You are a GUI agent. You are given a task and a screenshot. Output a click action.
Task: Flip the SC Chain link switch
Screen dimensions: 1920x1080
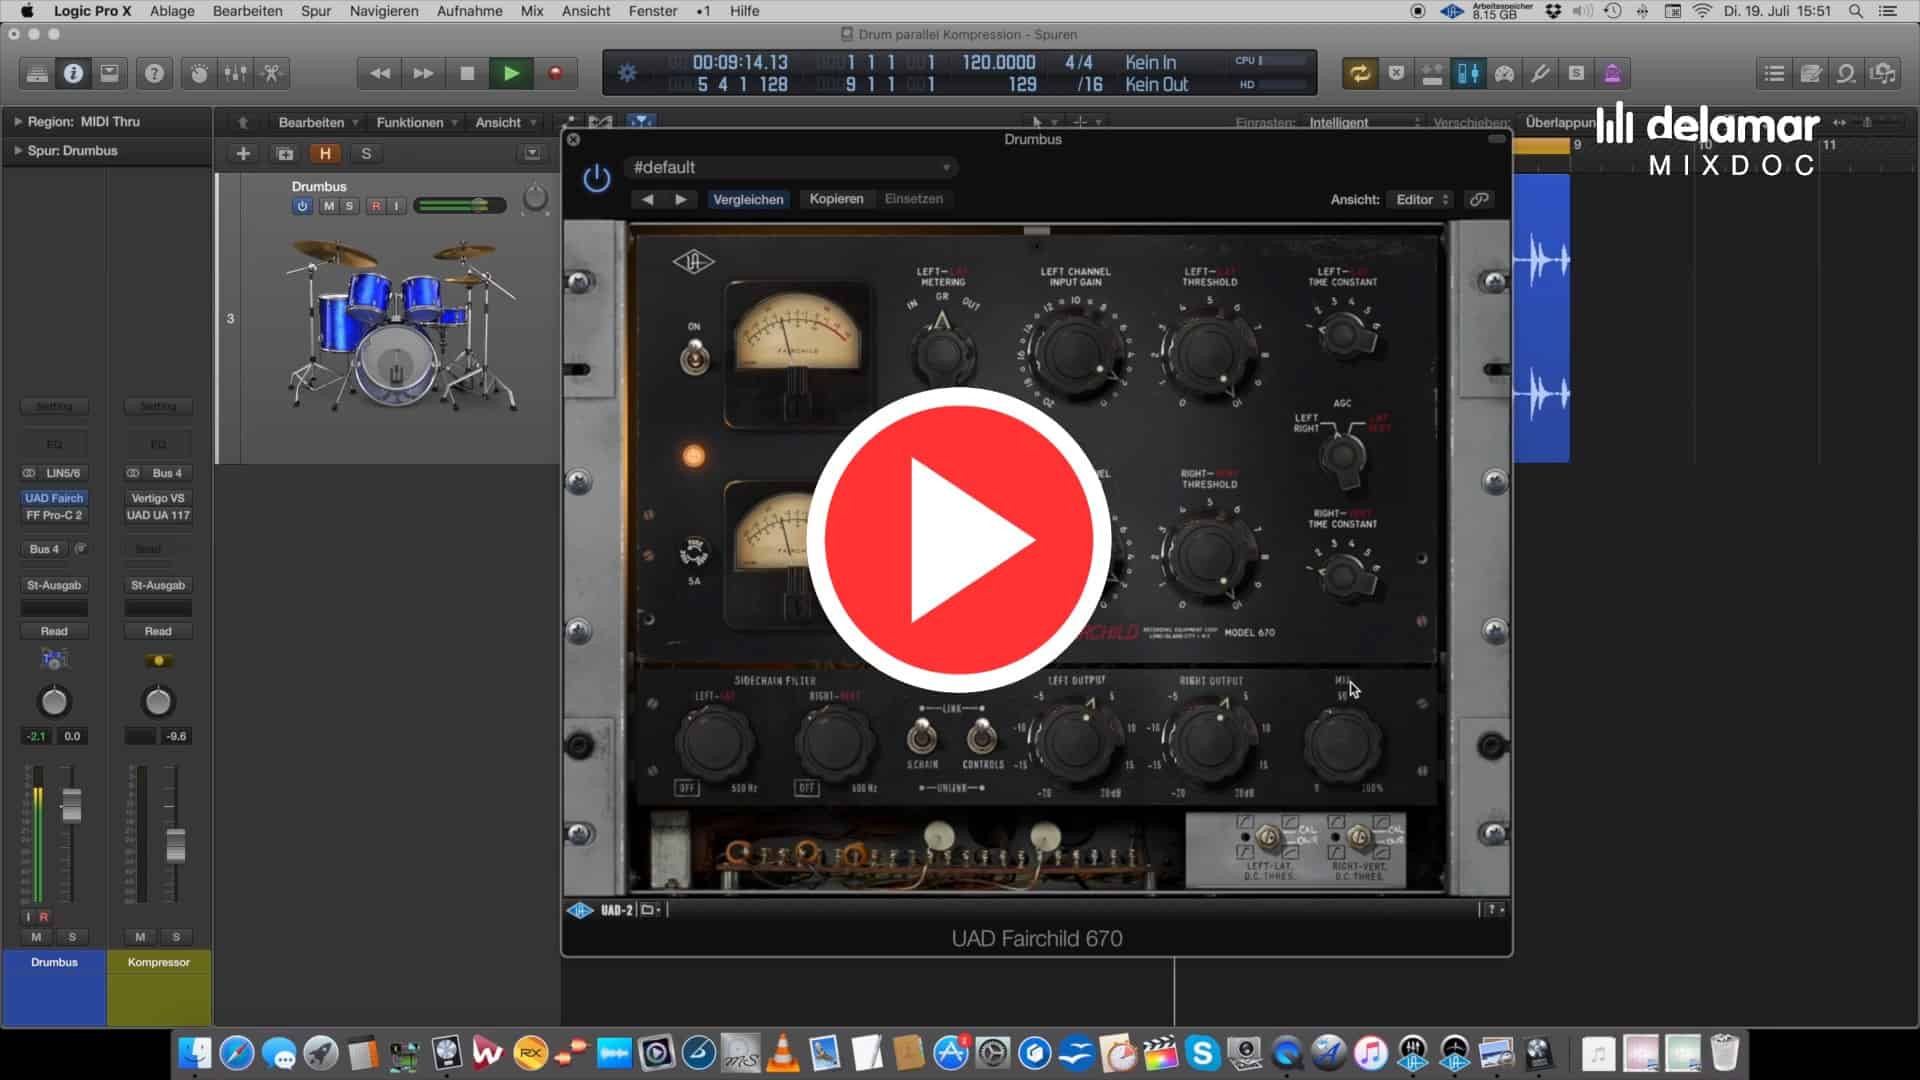click(x=921, y=738)
